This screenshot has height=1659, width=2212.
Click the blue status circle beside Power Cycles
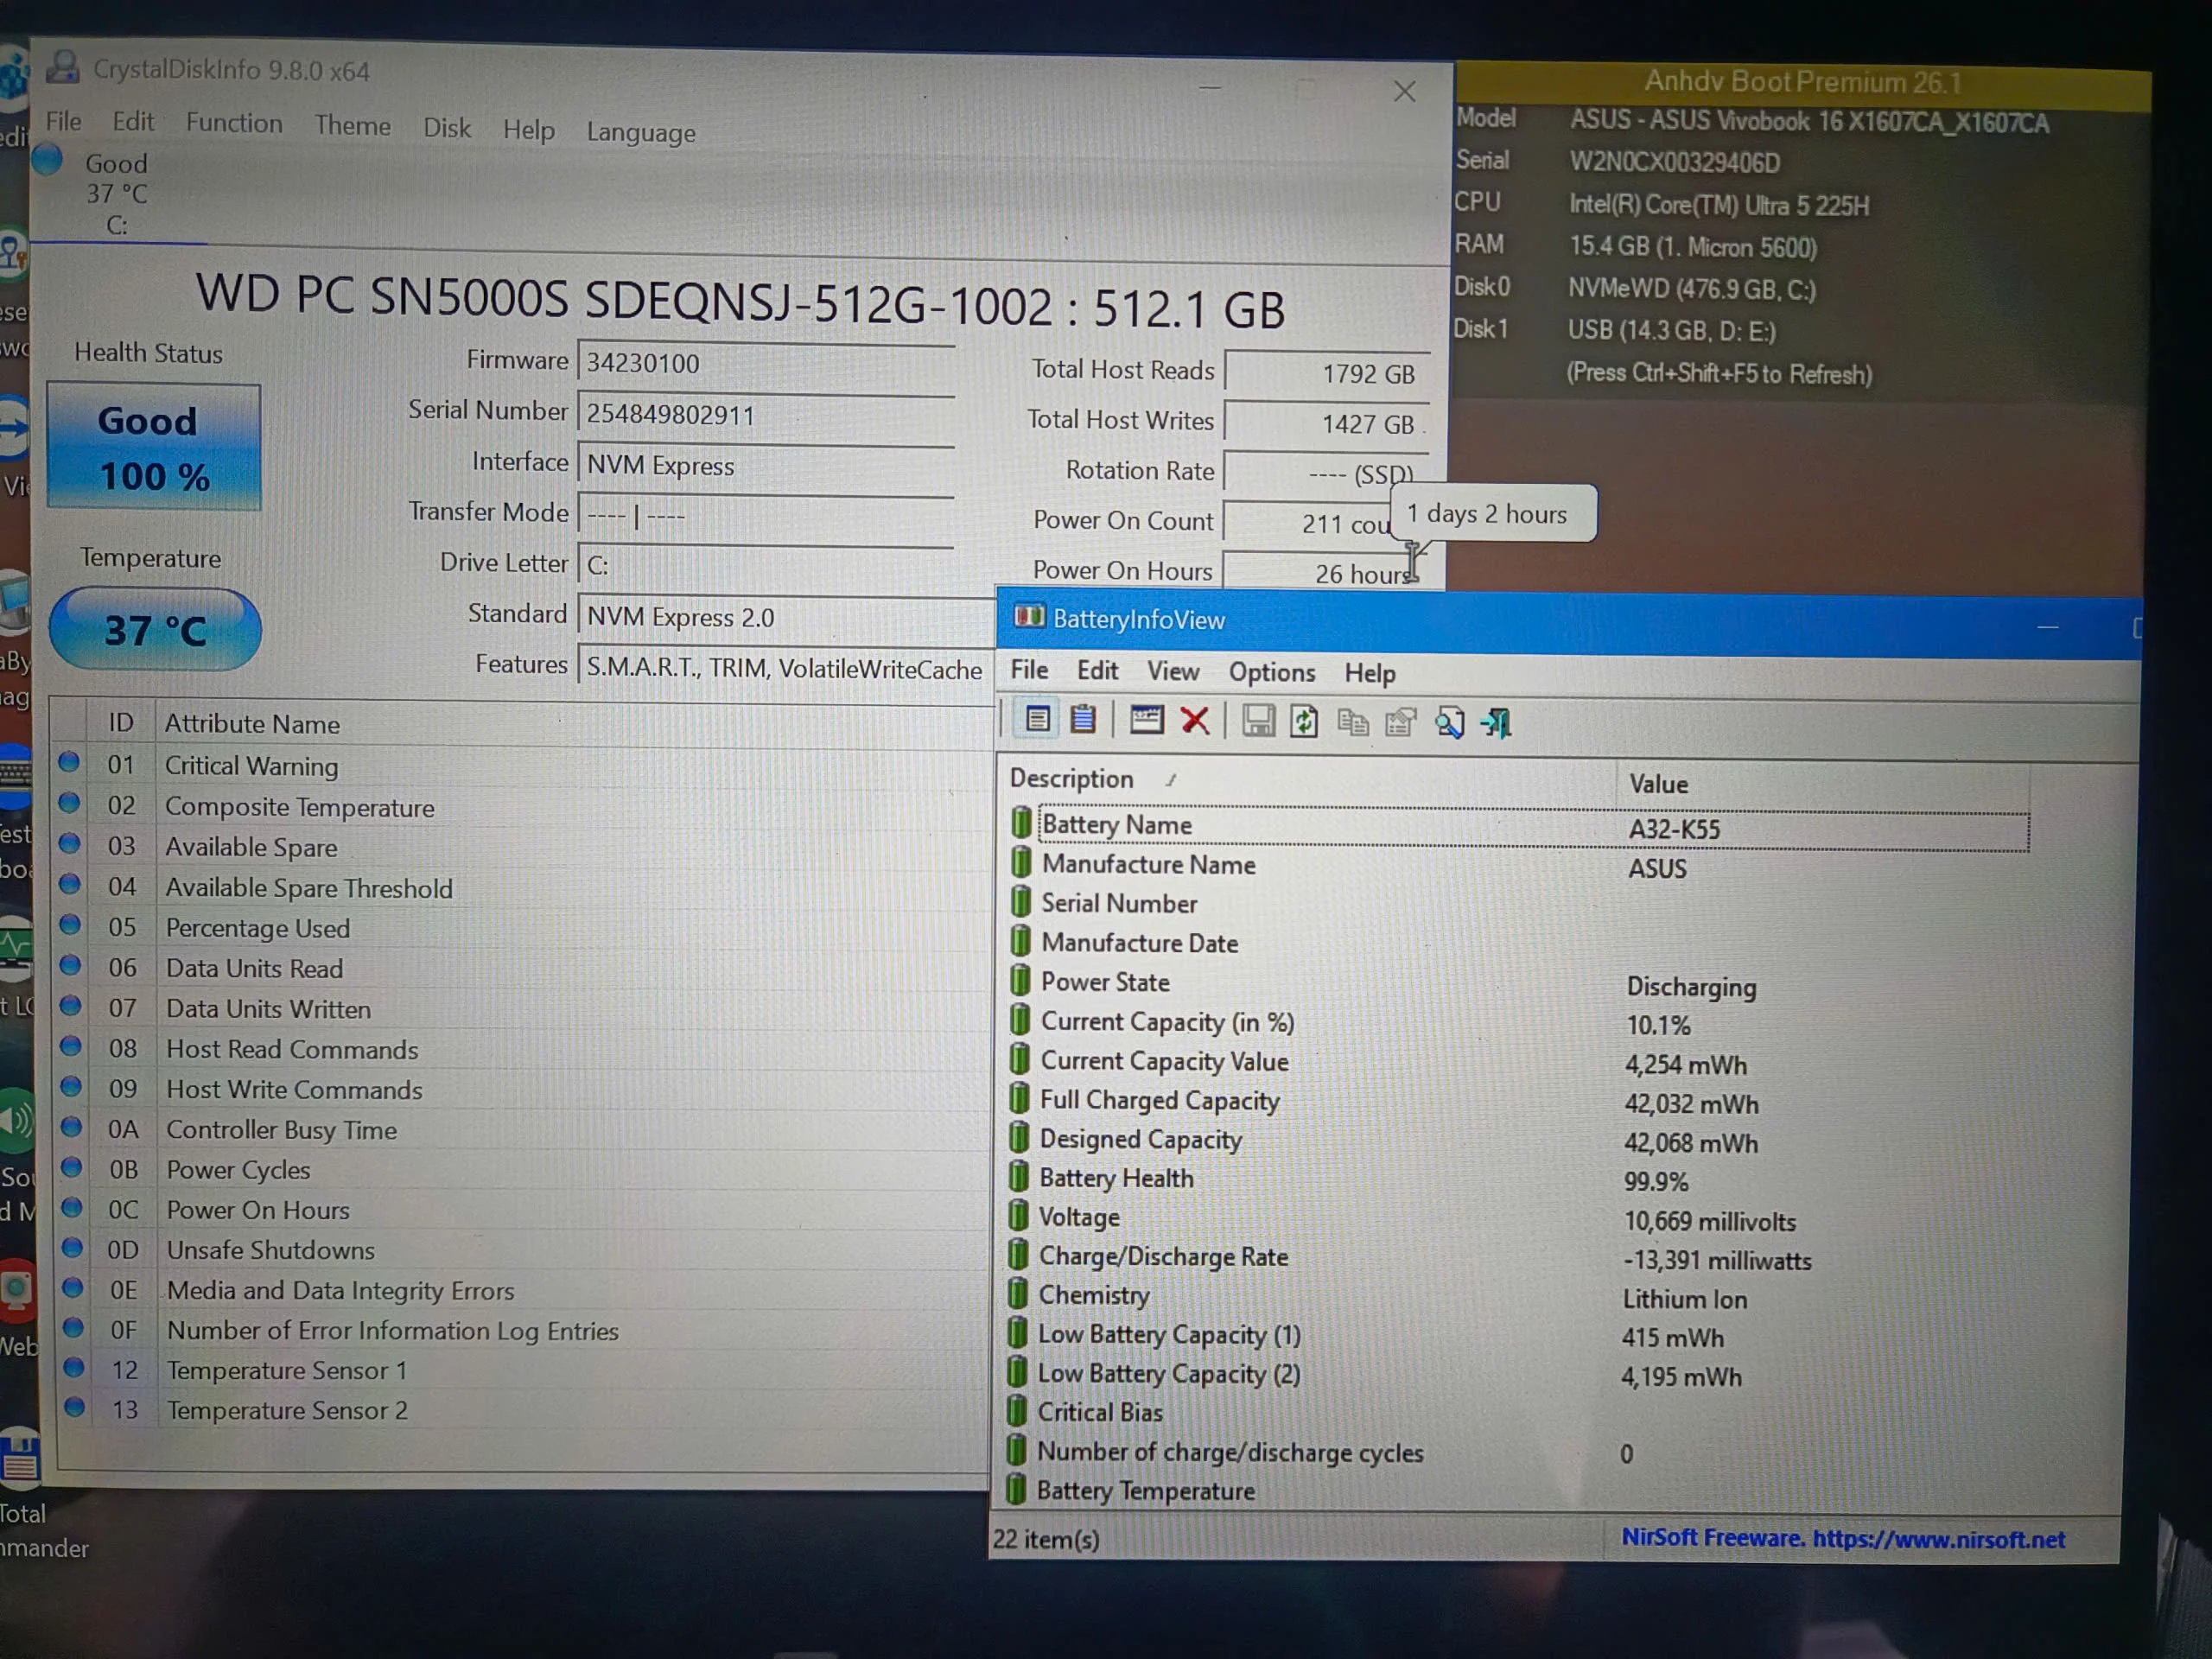(71, 1167)
